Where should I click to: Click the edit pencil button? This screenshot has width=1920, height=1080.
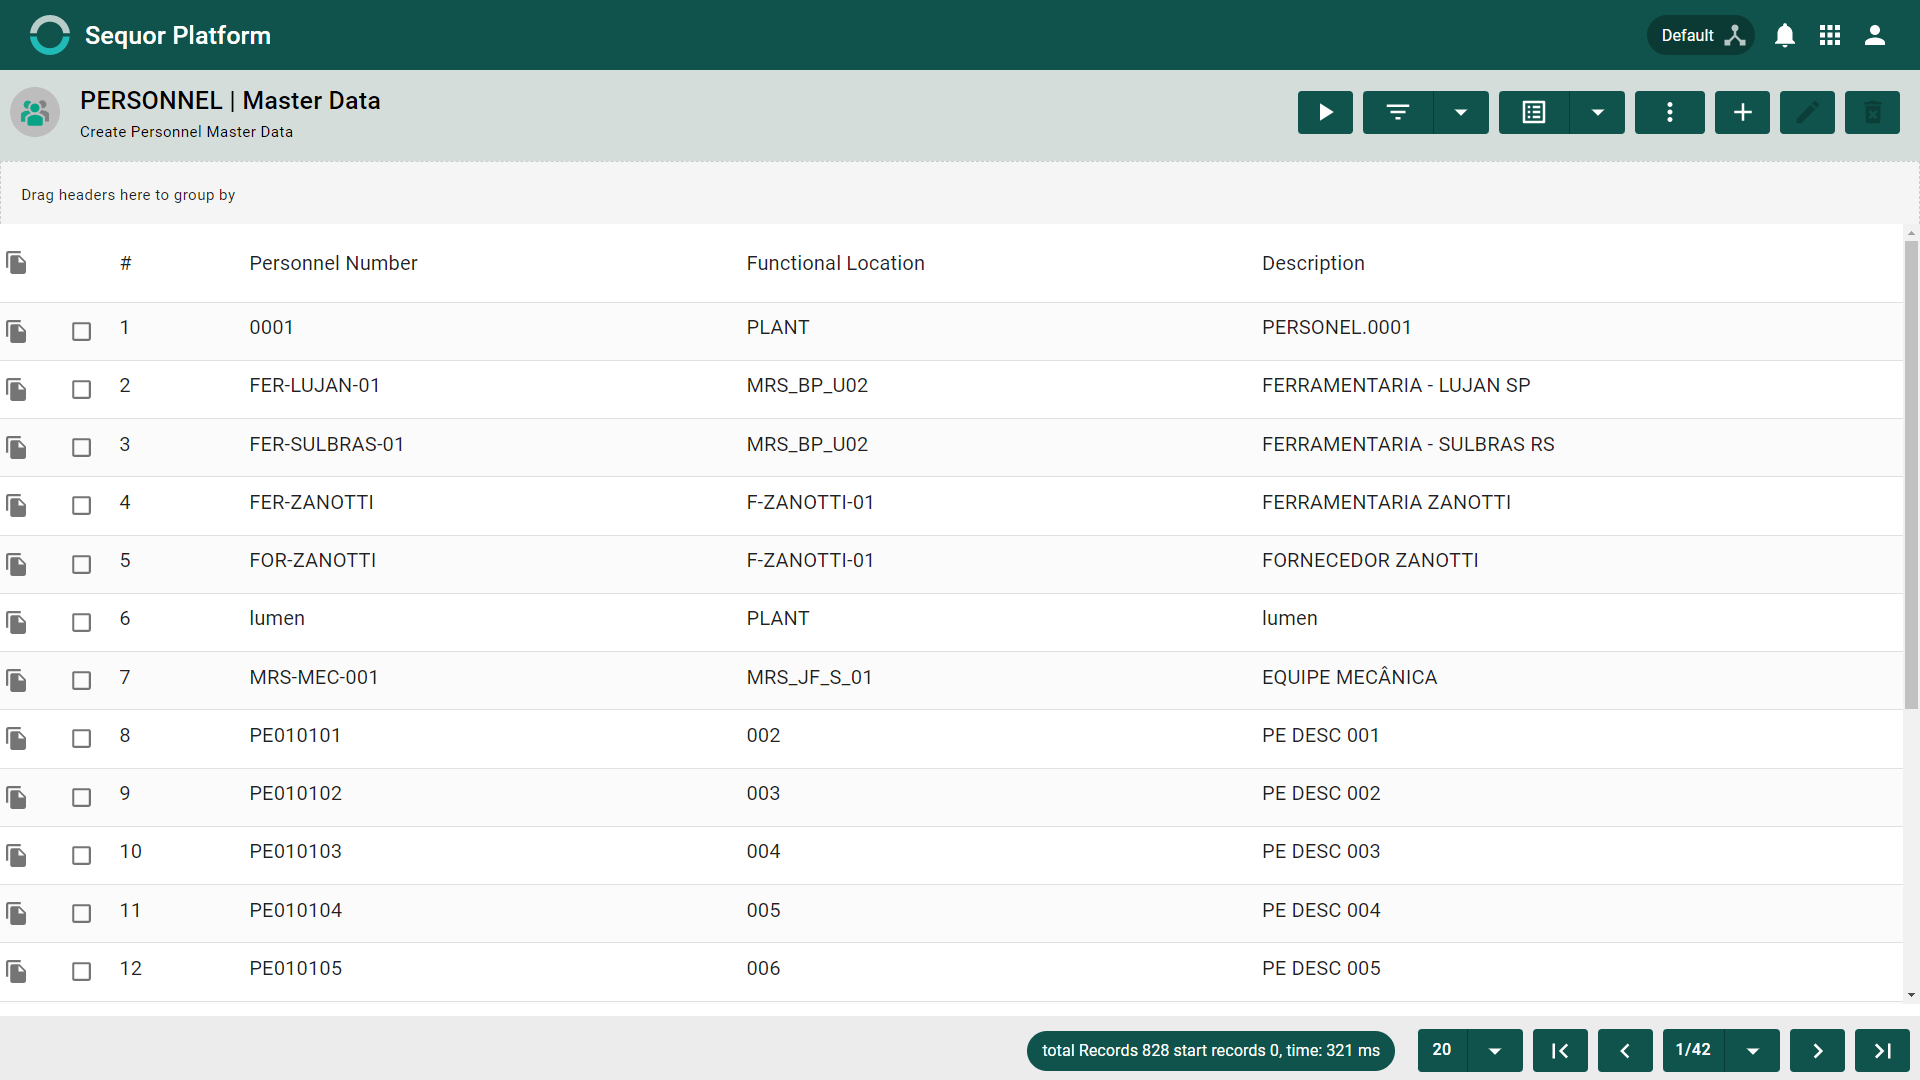(x=1807, y=112)
